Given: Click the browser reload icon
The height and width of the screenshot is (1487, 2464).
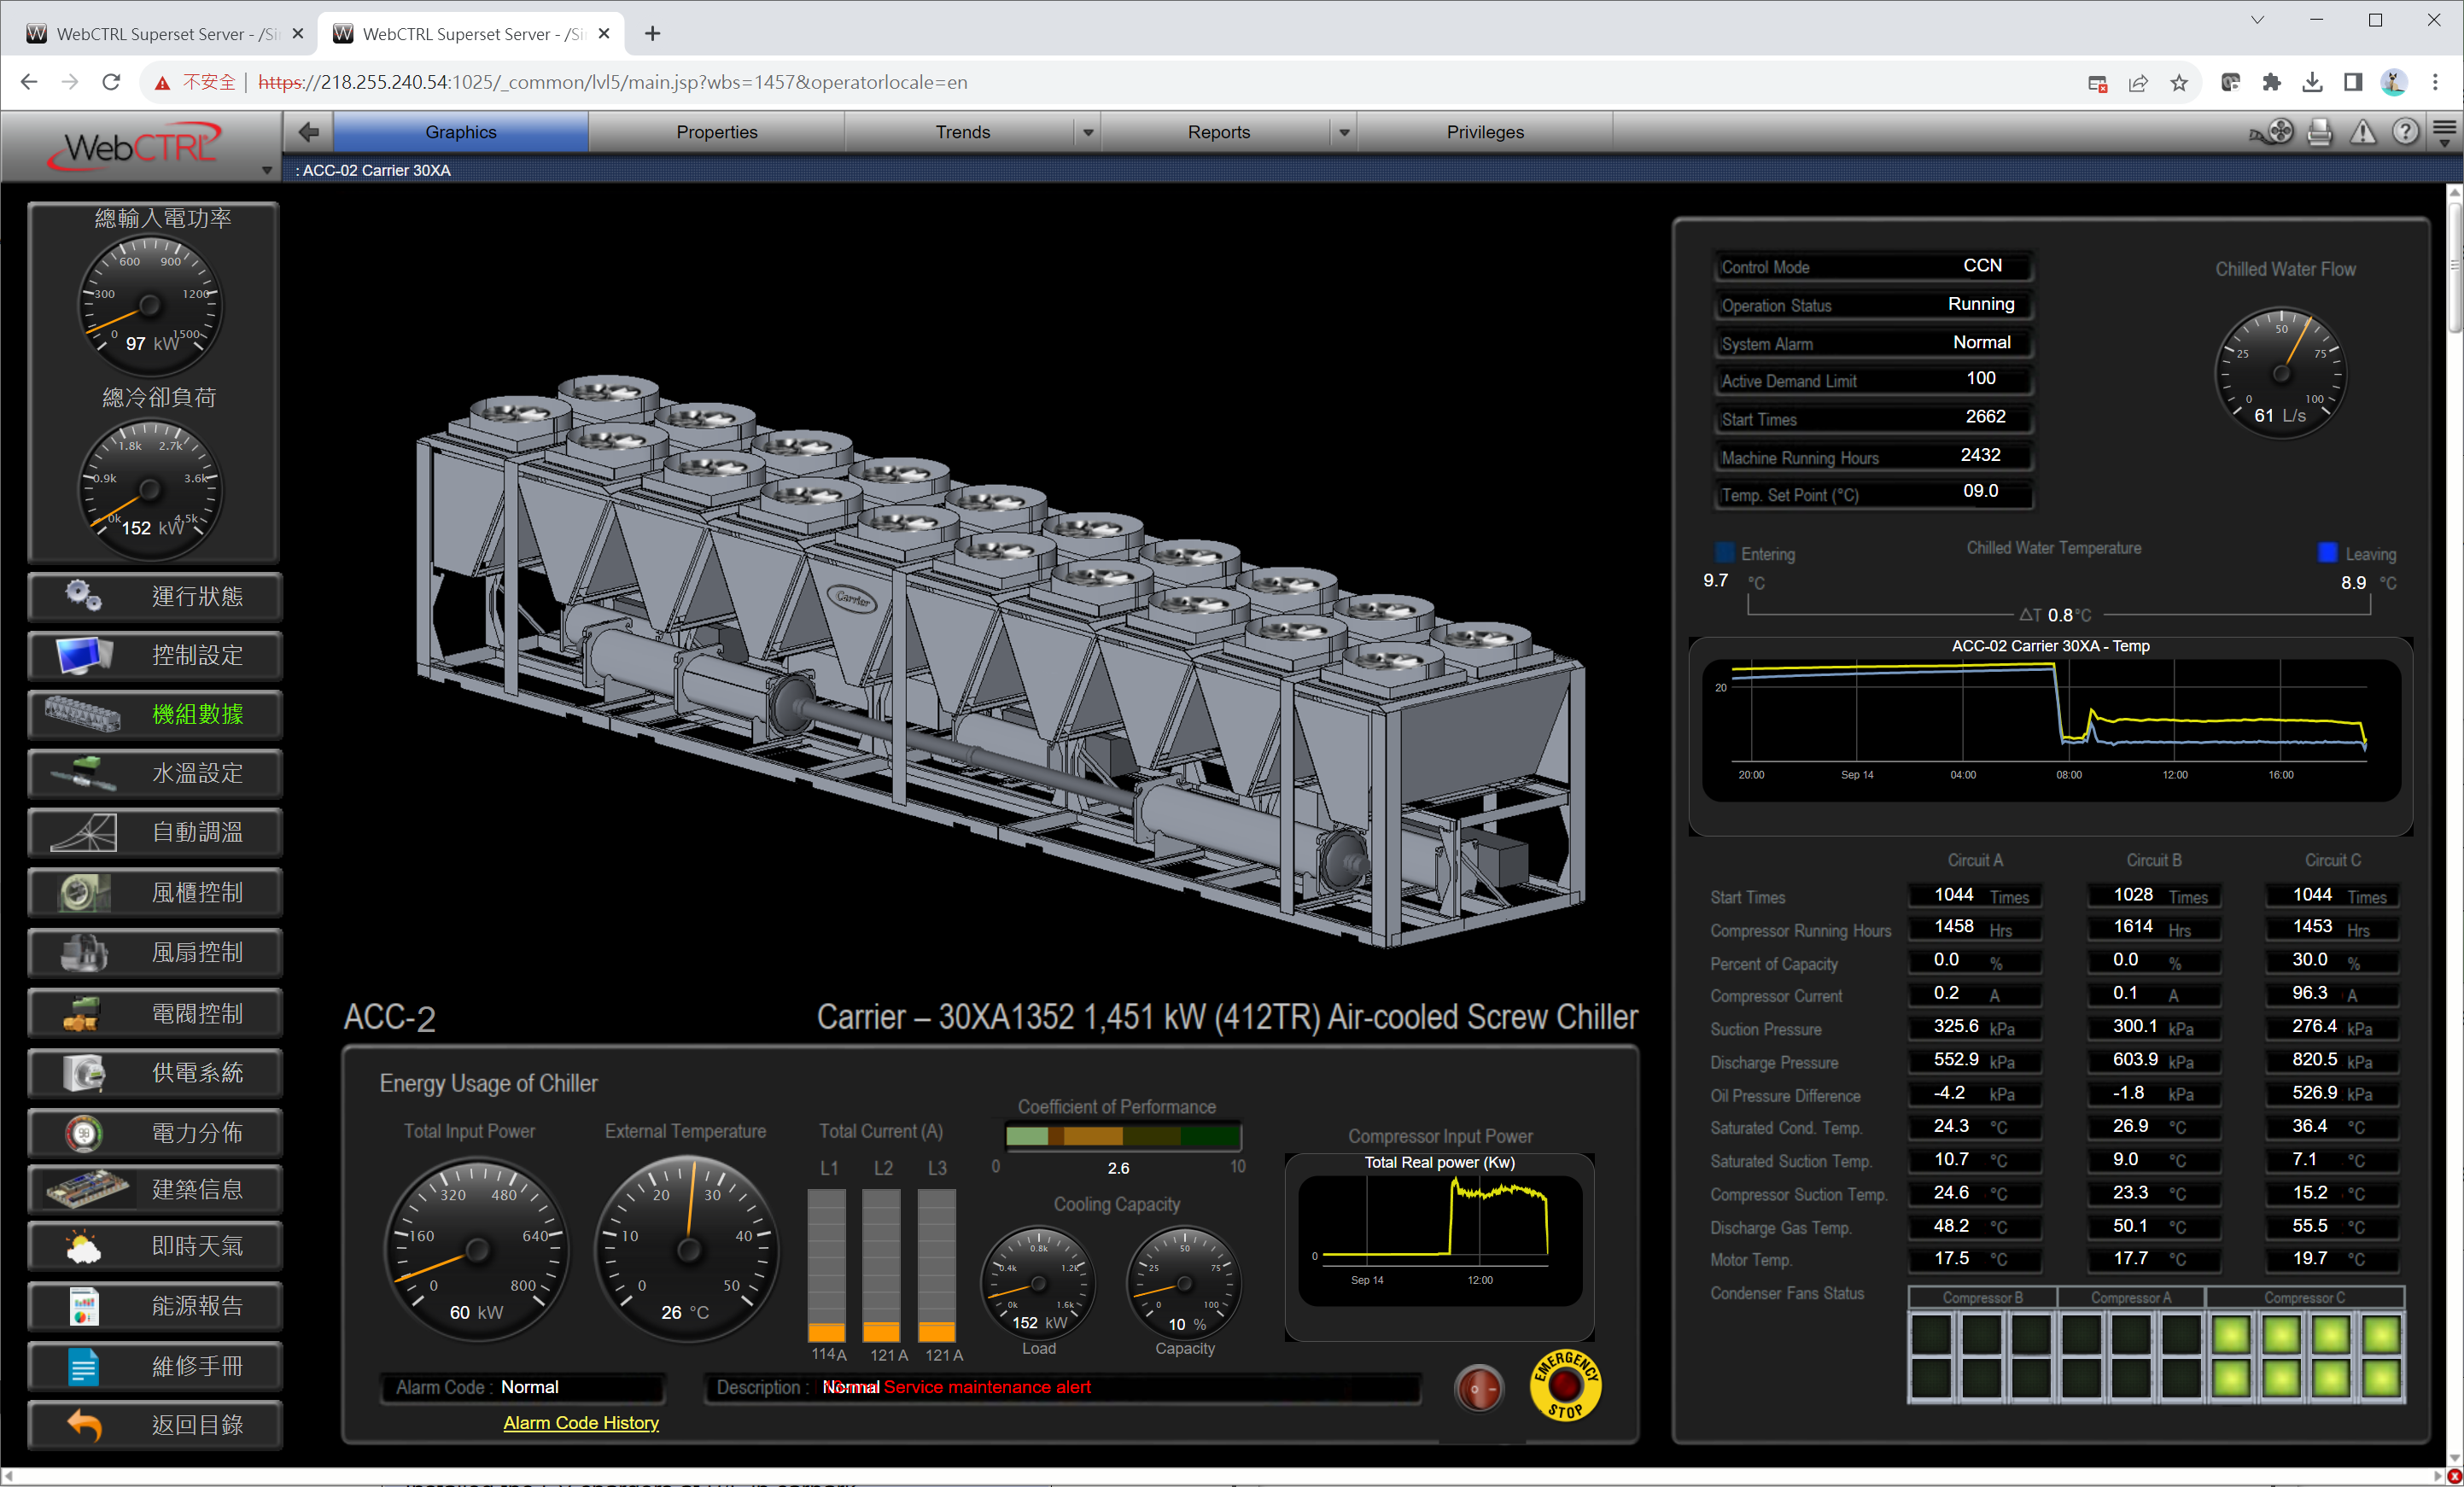Looking at the screenshot, I should (x=111, y=82).
